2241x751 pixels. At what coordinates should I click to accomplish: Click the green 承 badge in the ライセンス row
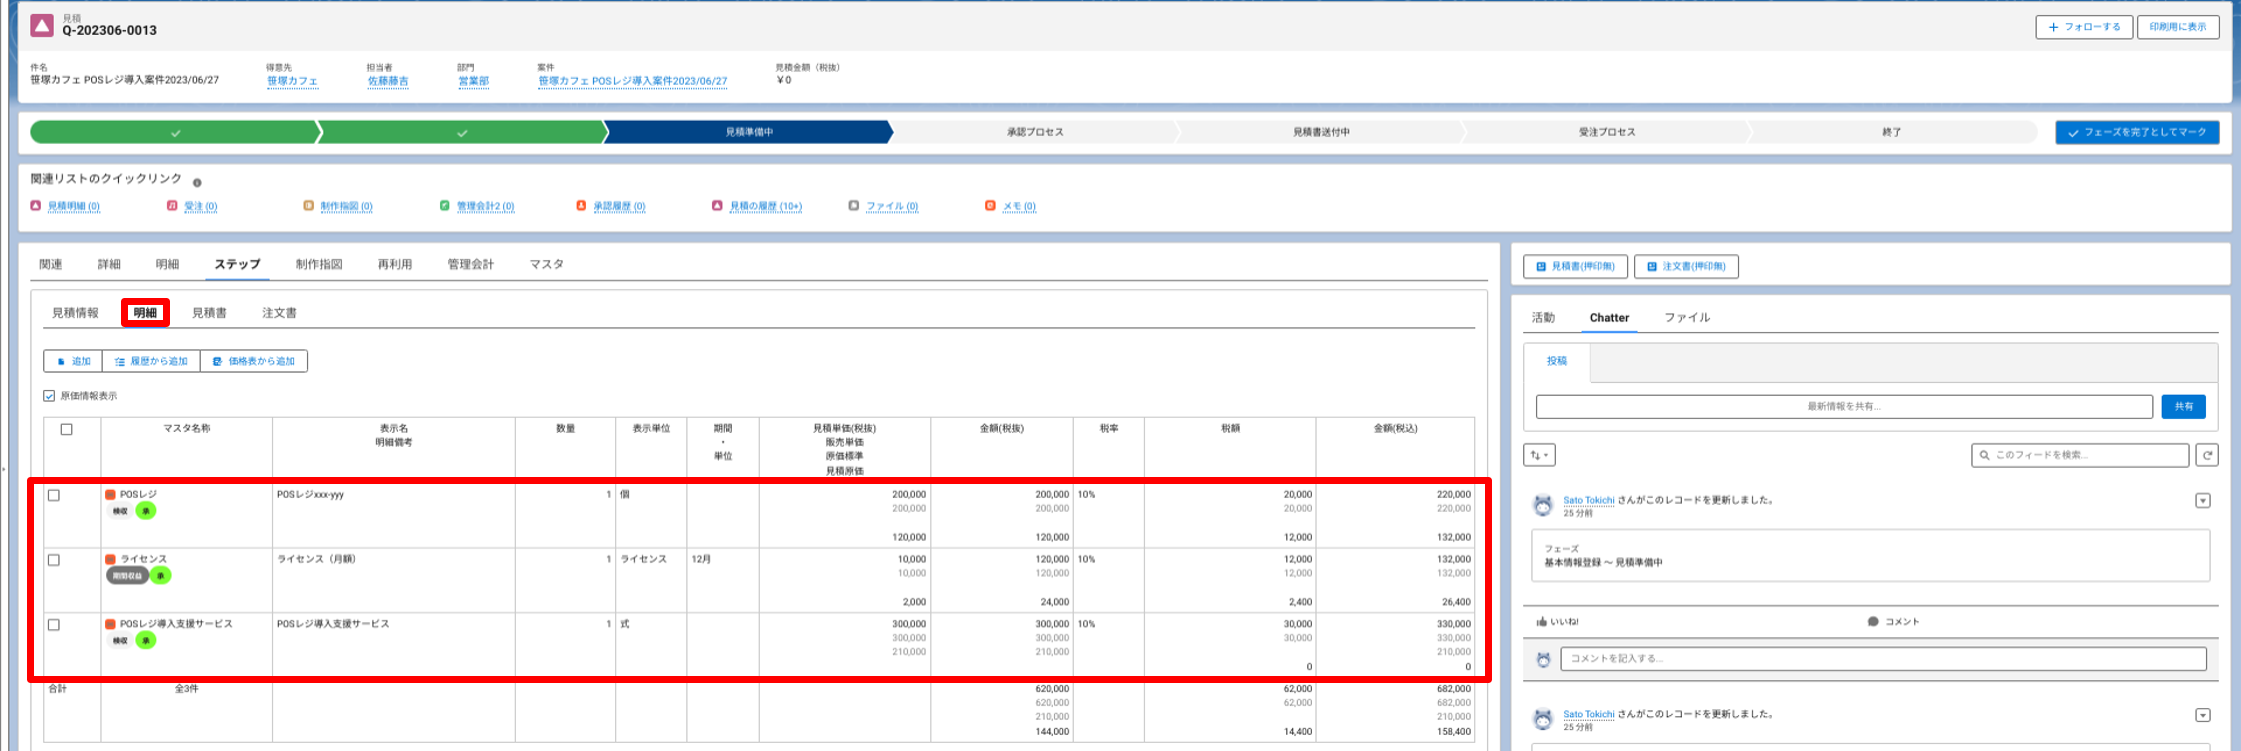[160, 576]
